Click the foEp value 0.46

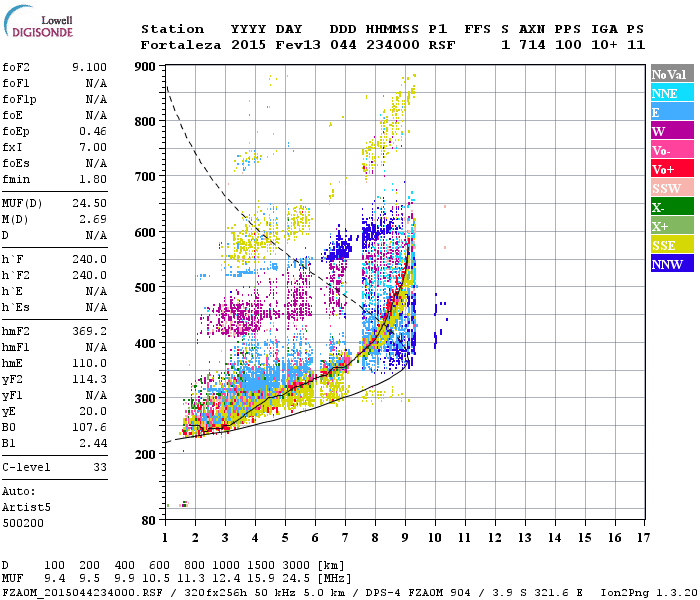(x=93, y=131)
